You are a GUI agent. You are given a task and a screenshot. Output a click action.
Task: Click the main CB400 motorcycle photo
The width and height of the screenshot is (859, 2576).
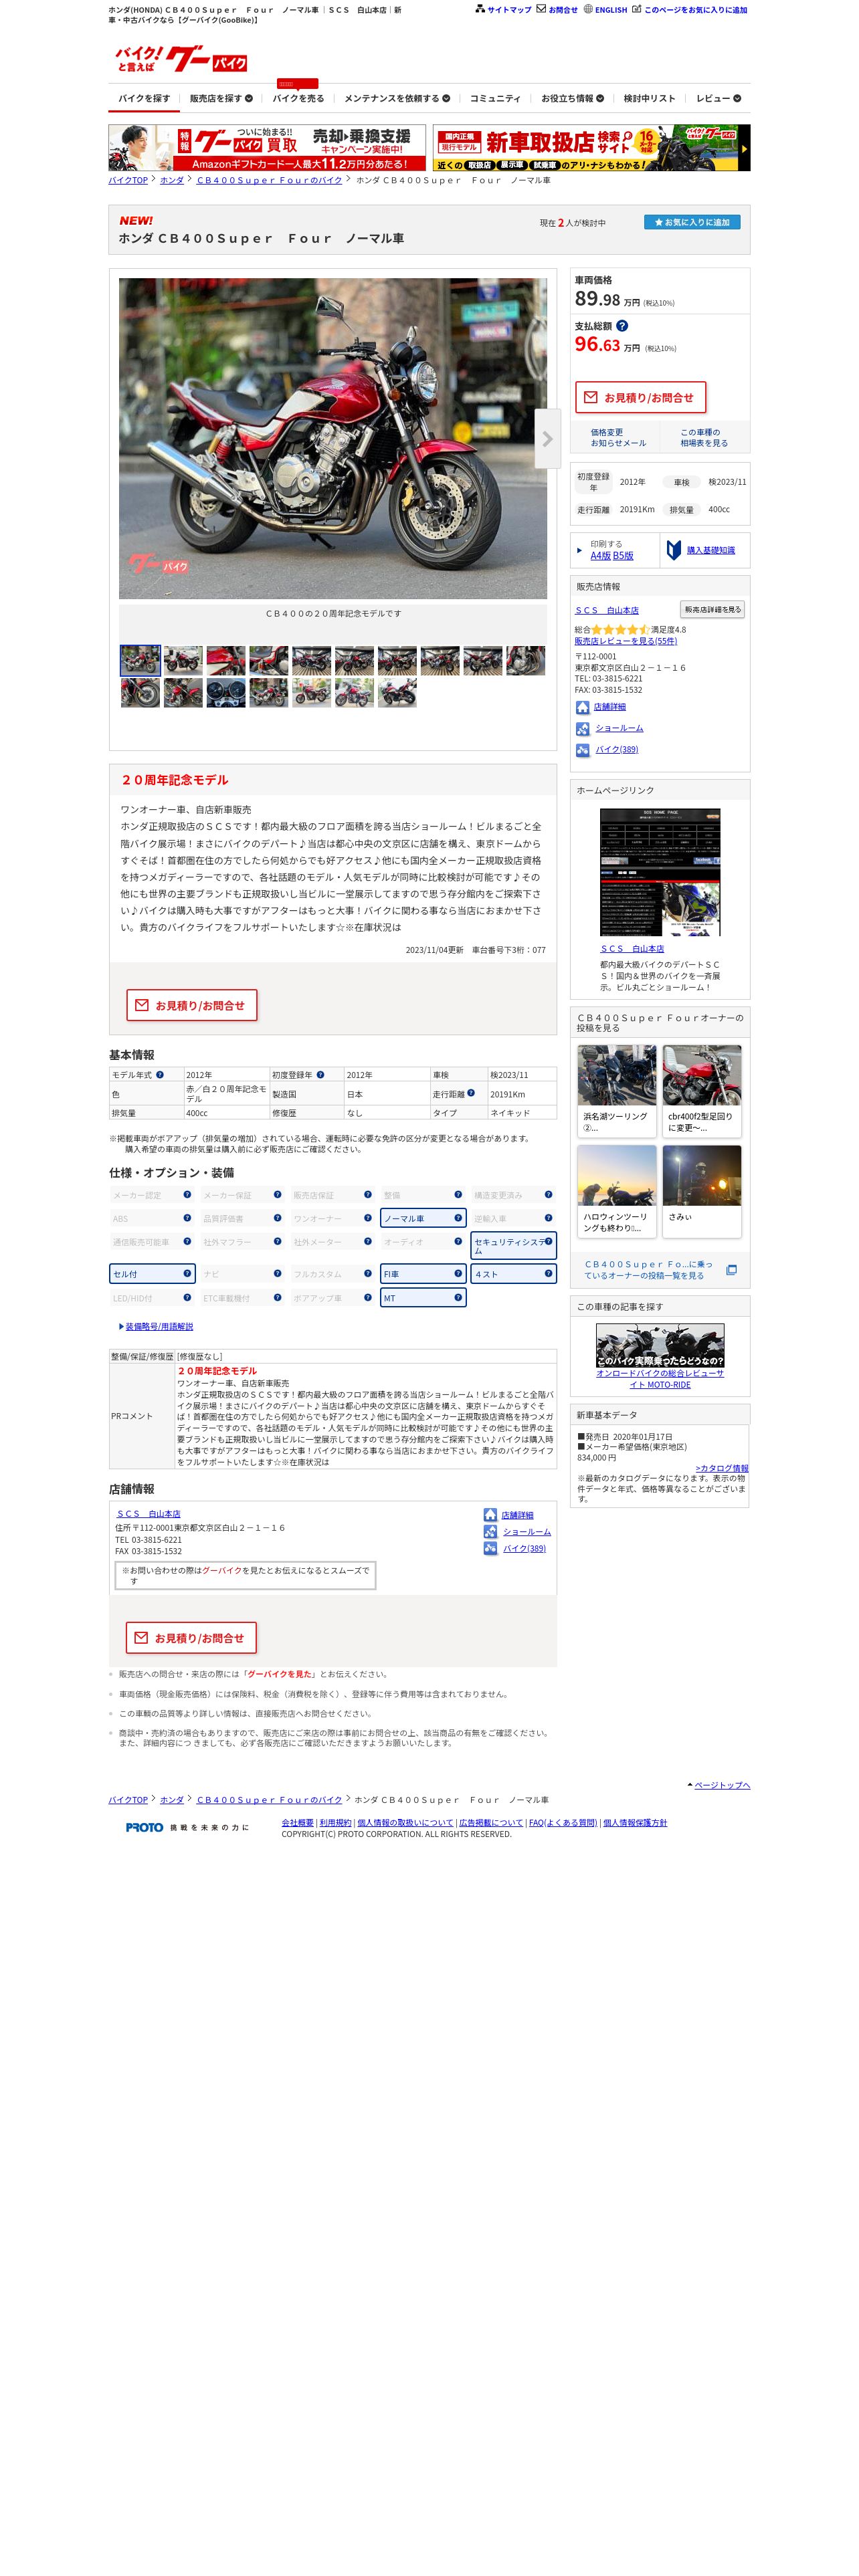[x=333, y=438]
